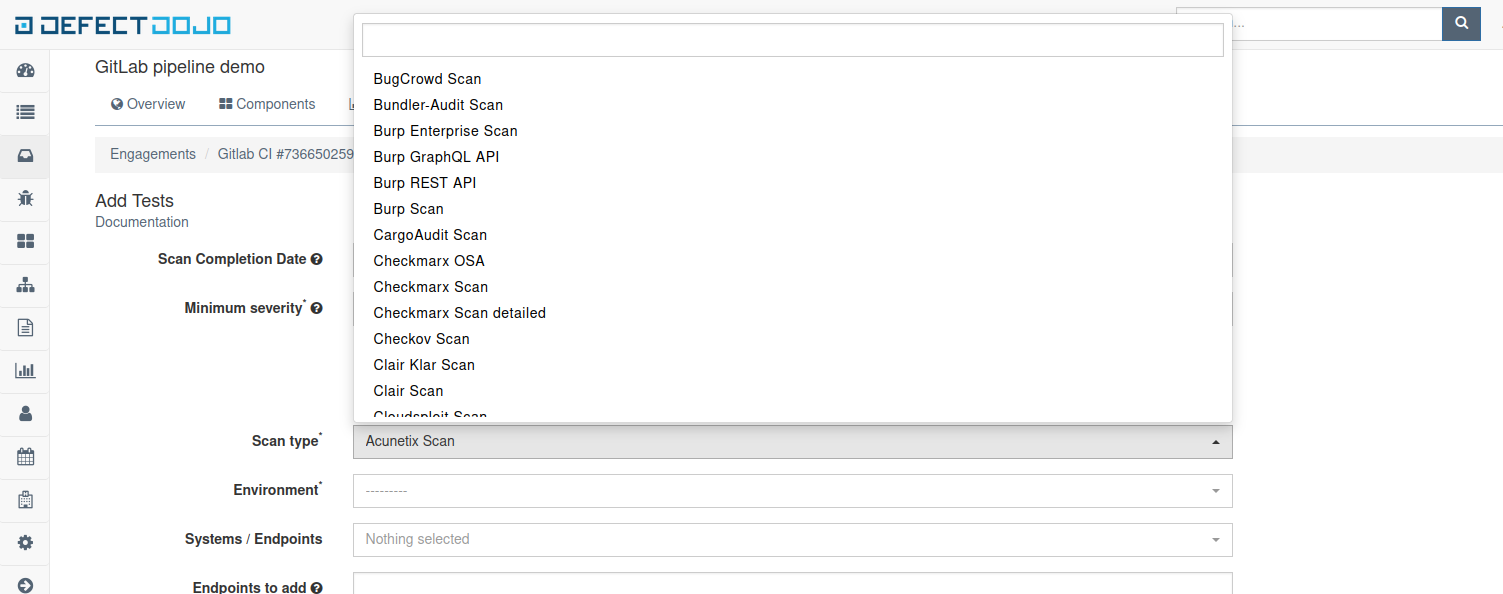Click the Minimum severity help icon
This screenshot has width=1503, height=594.
[x=317, y=308]
